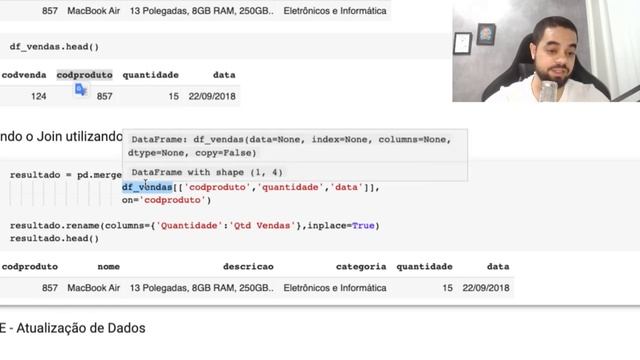Click 15 in the resultado table
This screenshot has width=640, height=360.
(x=447, y=288)
